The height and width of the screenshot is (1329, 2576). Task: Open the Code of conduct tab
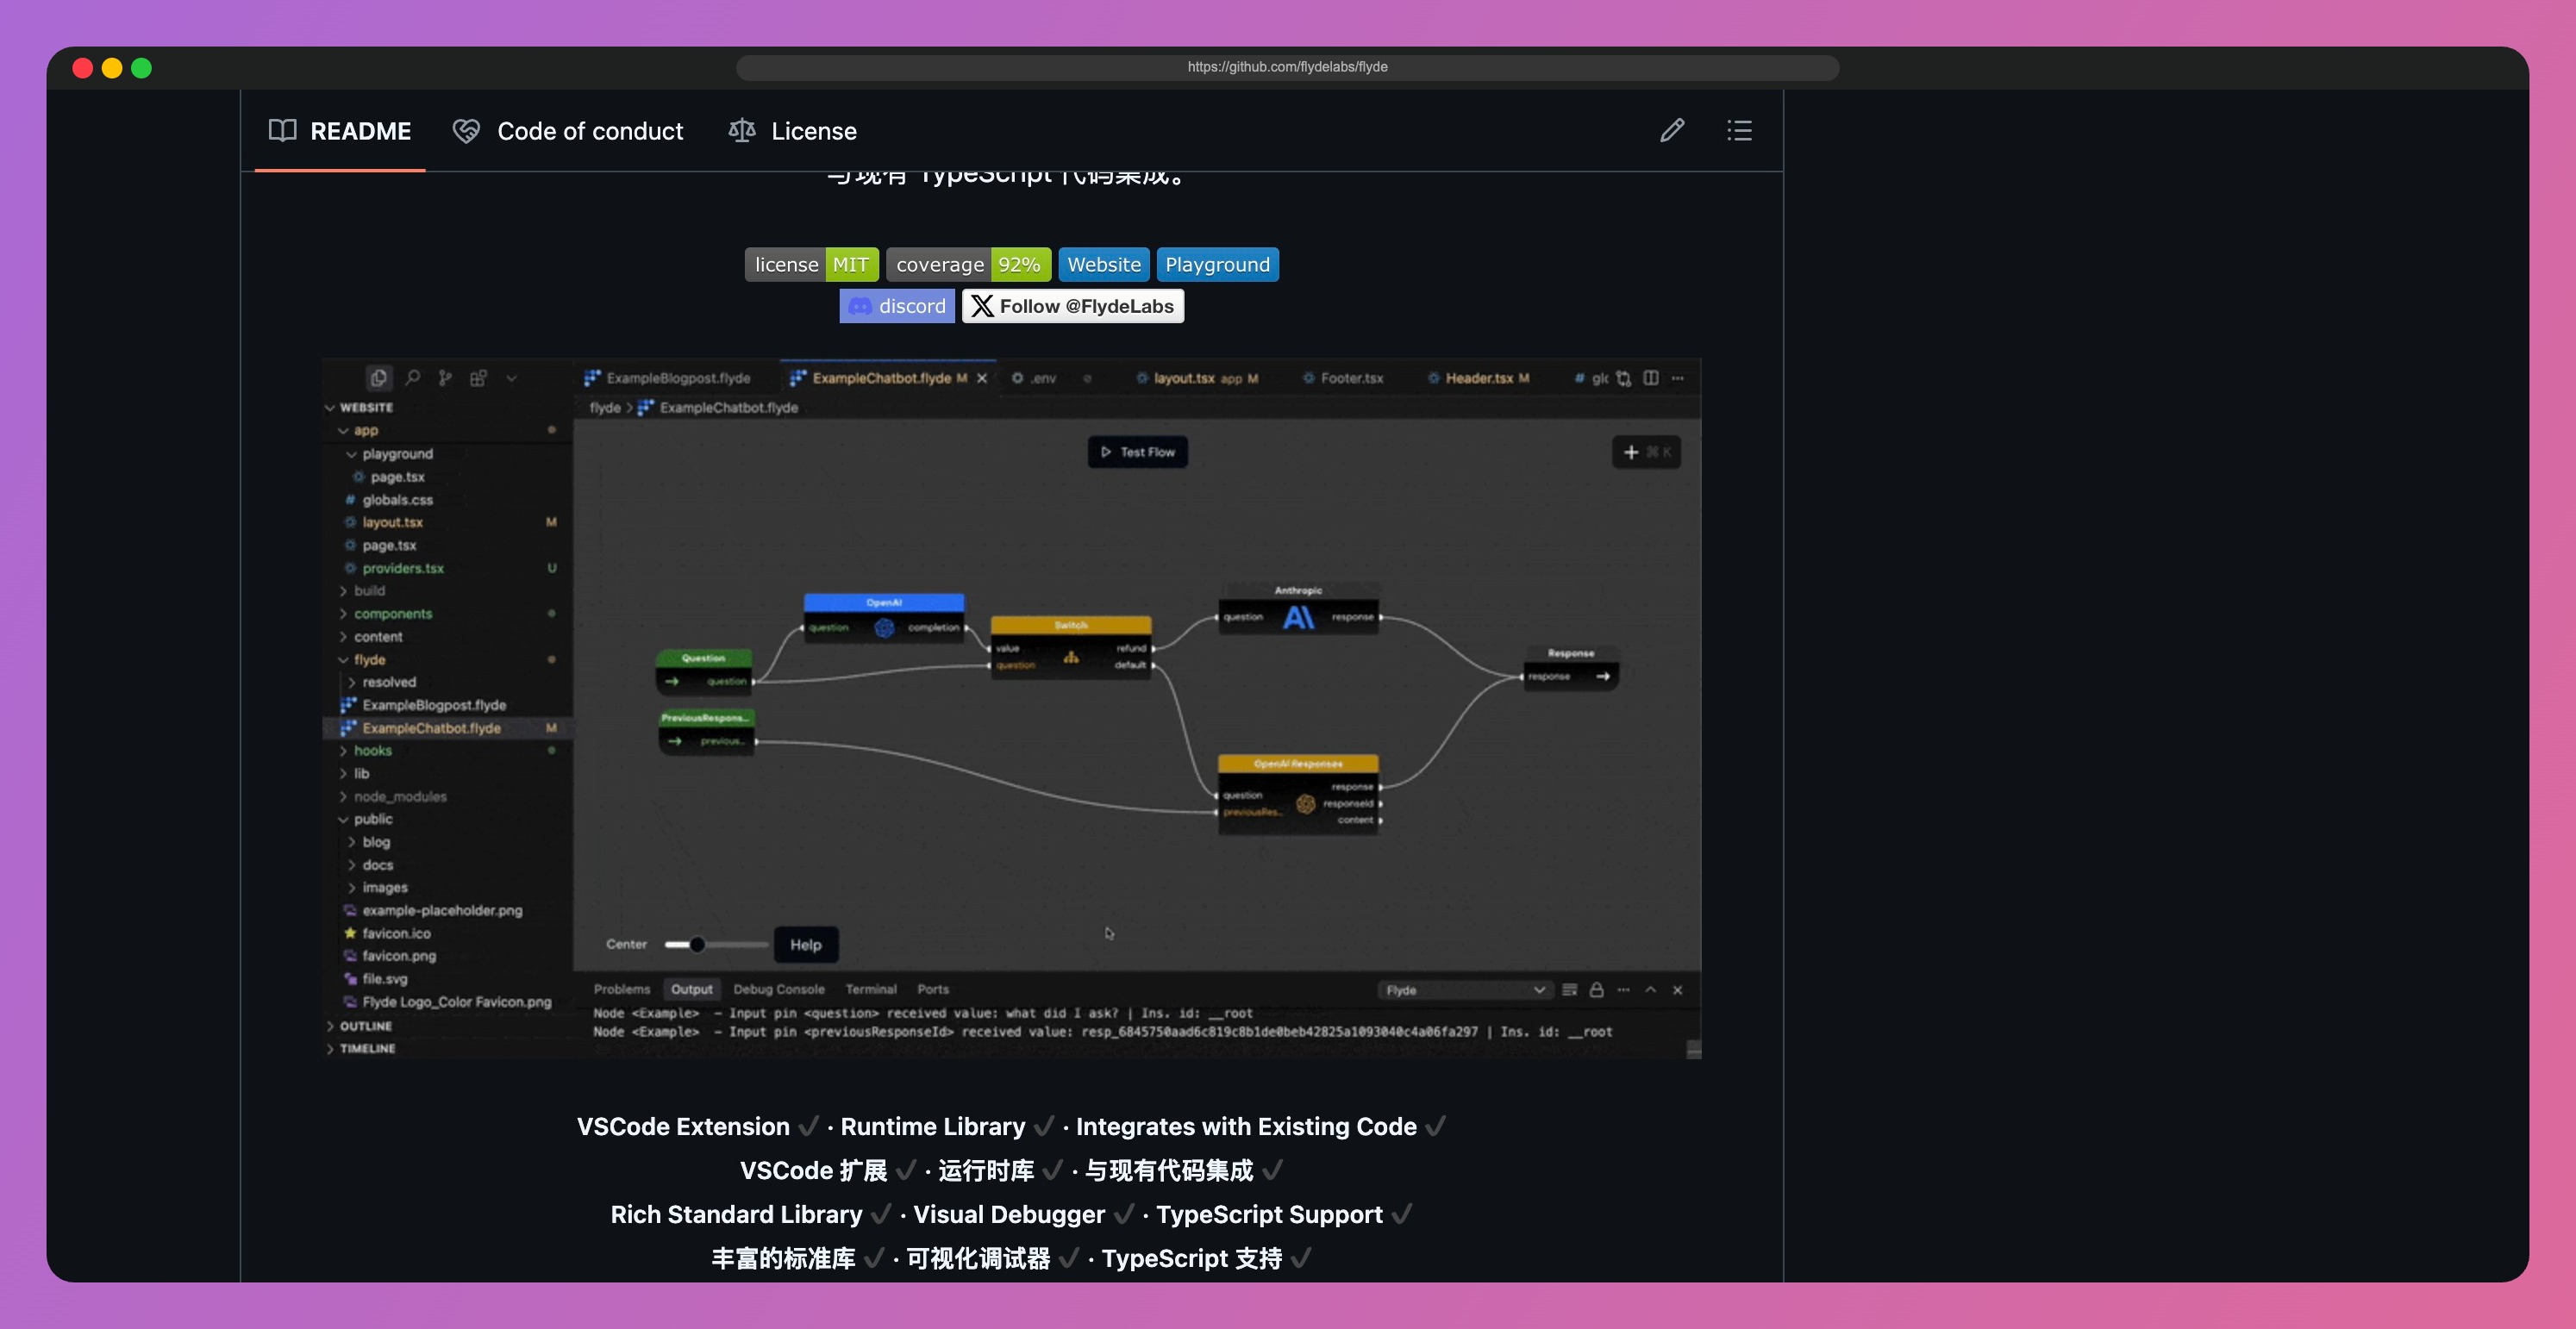click(x=568, y=131)
